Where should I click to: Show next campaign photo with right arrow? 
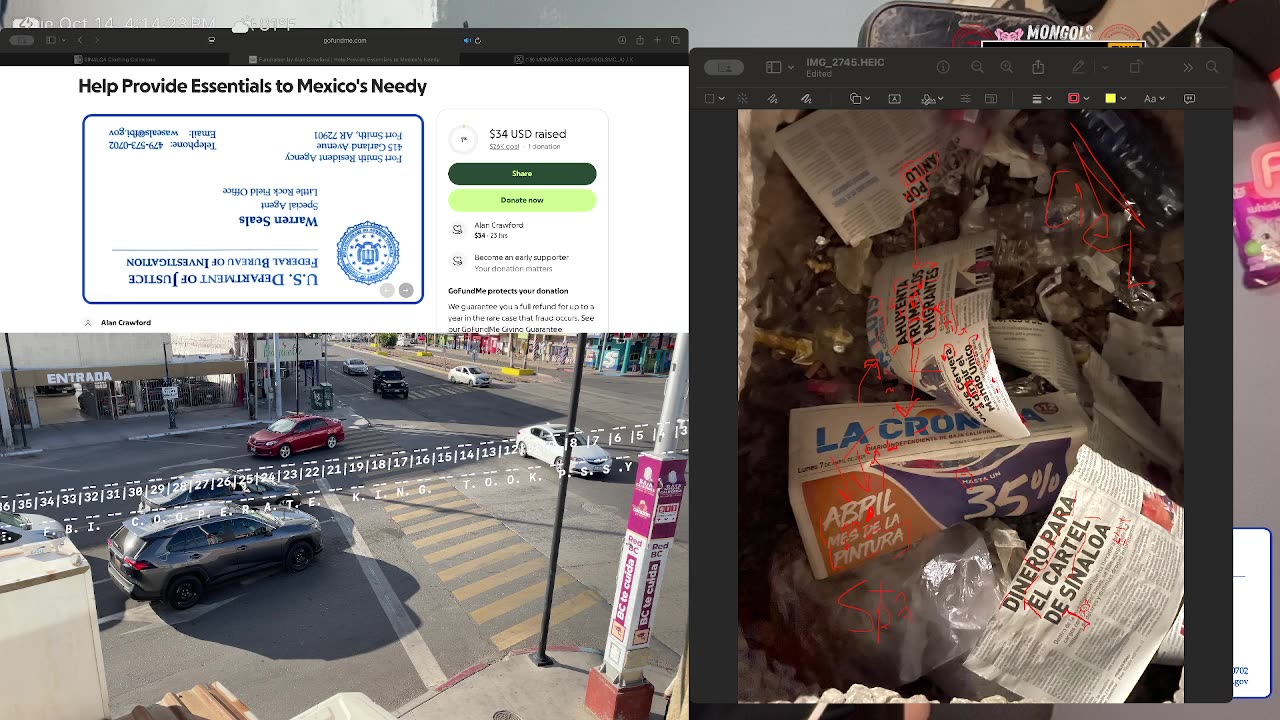pyautogui.click(x=406, y=290)
